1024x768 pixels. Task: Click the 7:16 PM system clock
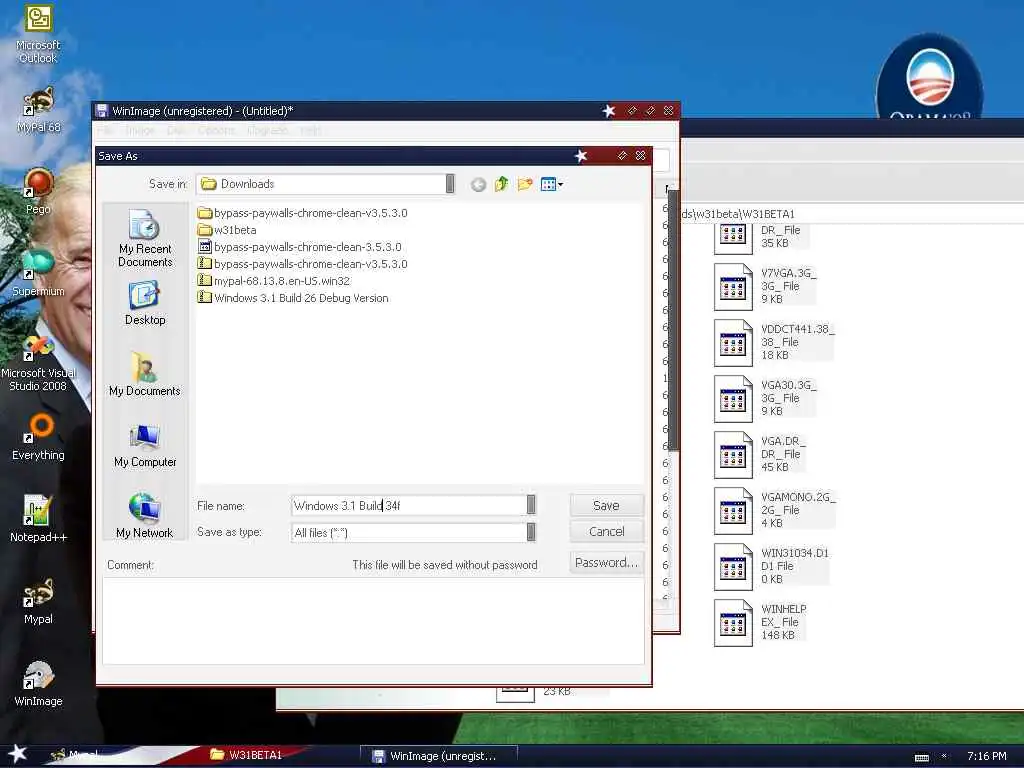pyautogui.click(x=986, y=756)
